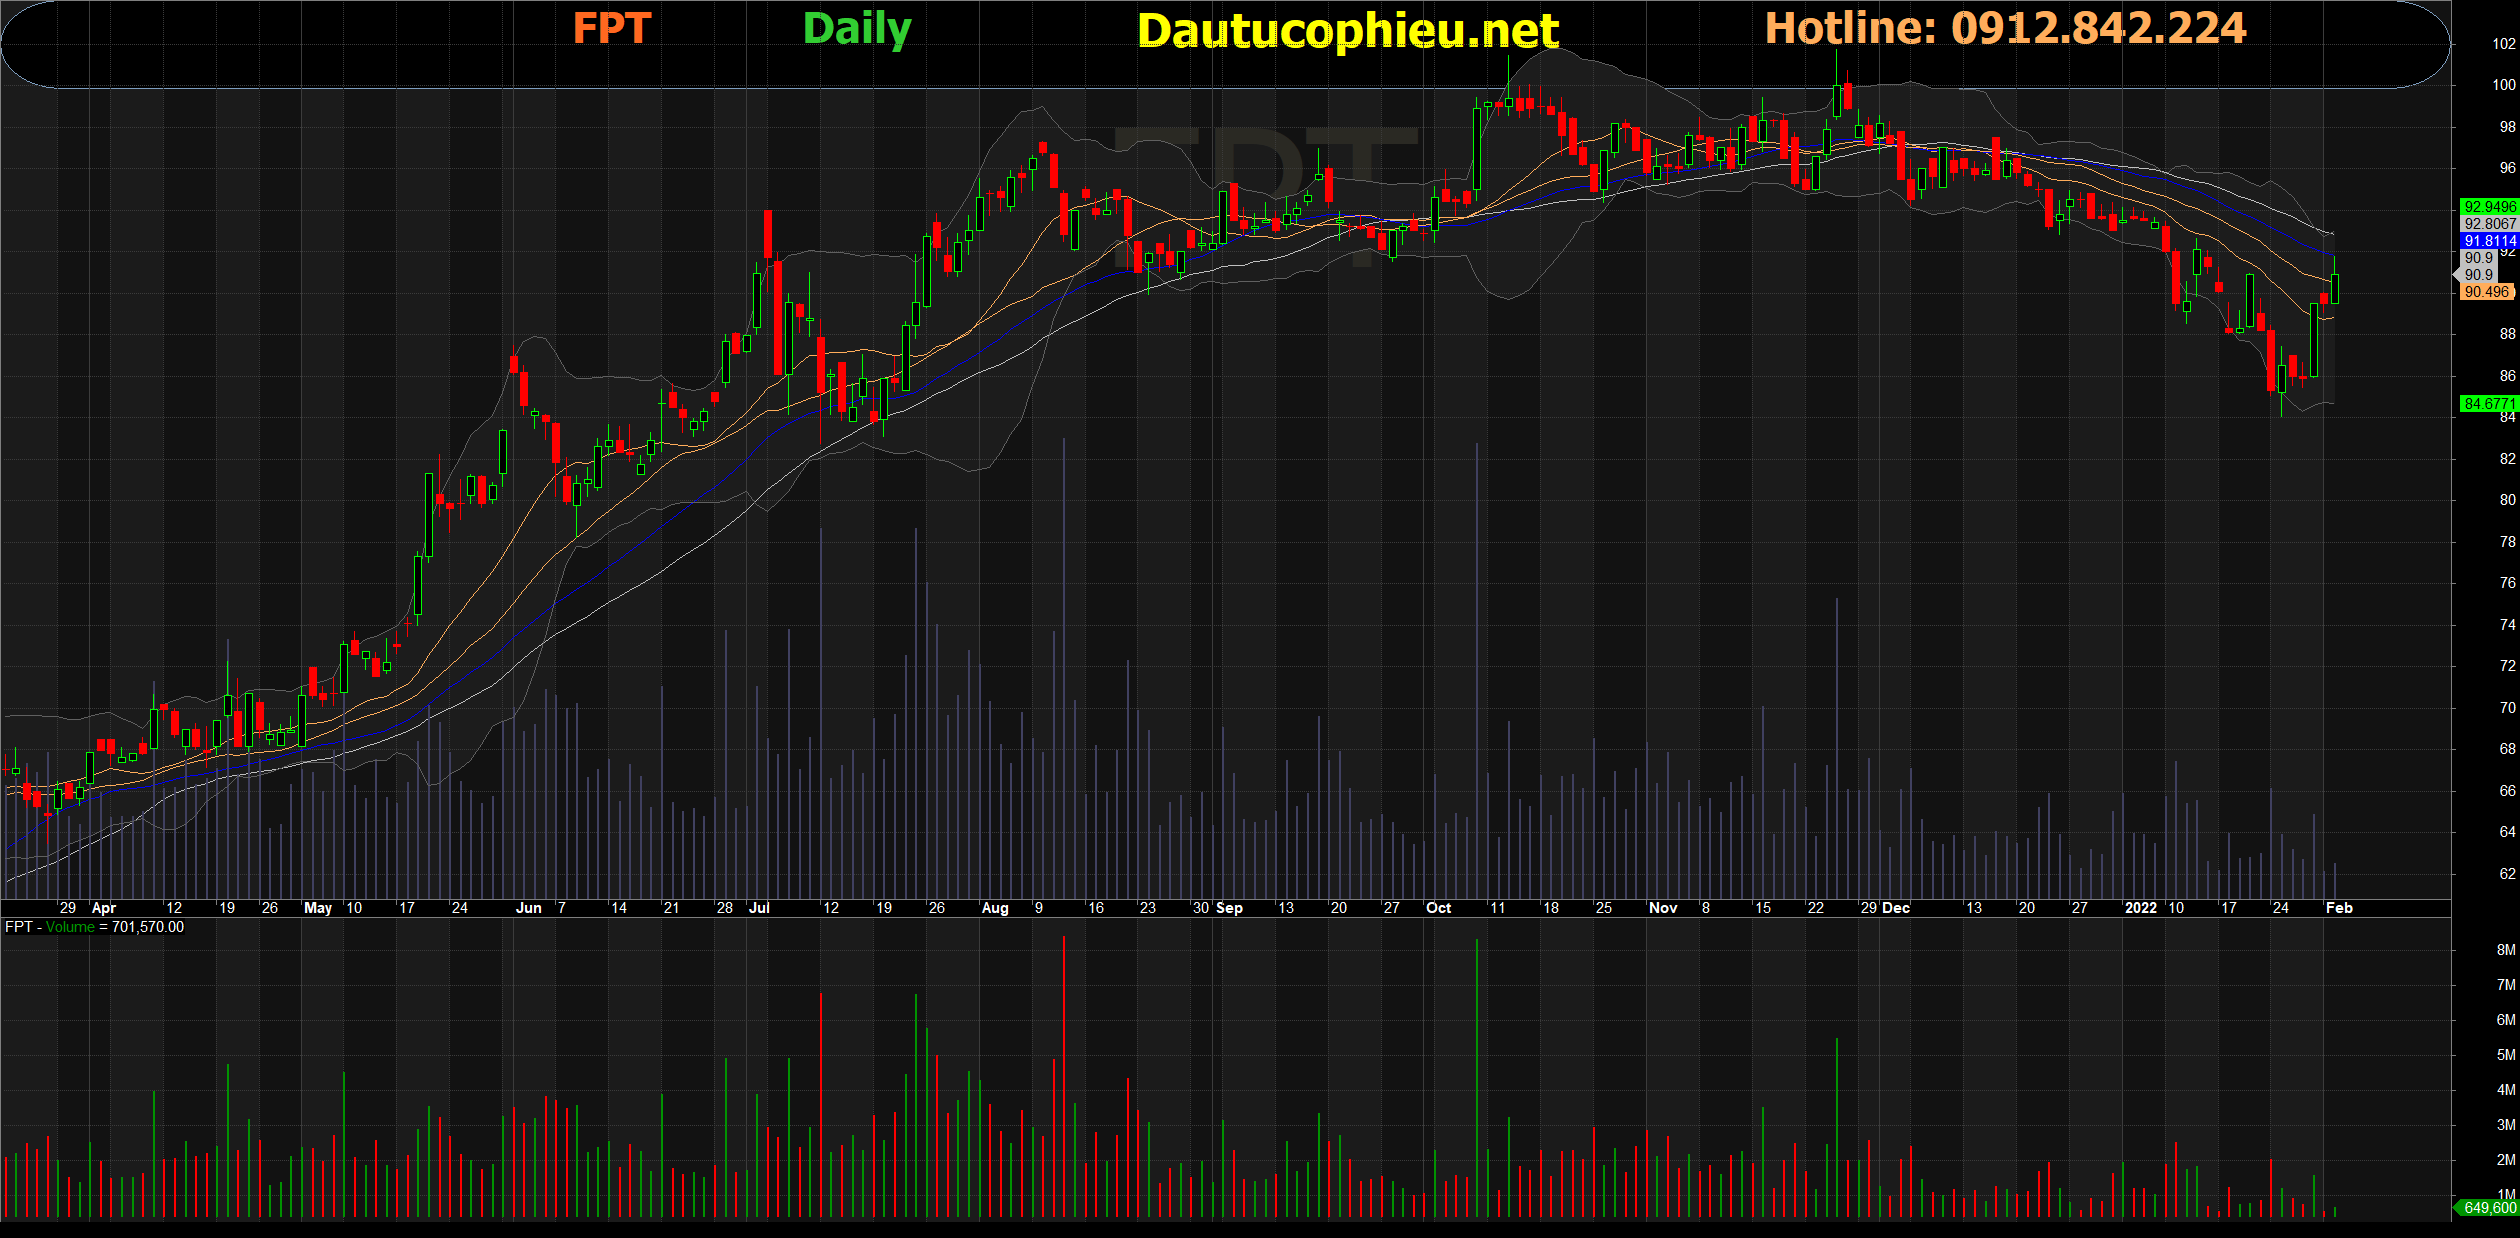The width and height of the screenshot is (2520, 1238).
Task: Click the 8M level on volume axis
Action: pyautogui.click(x=2505, y=950)
